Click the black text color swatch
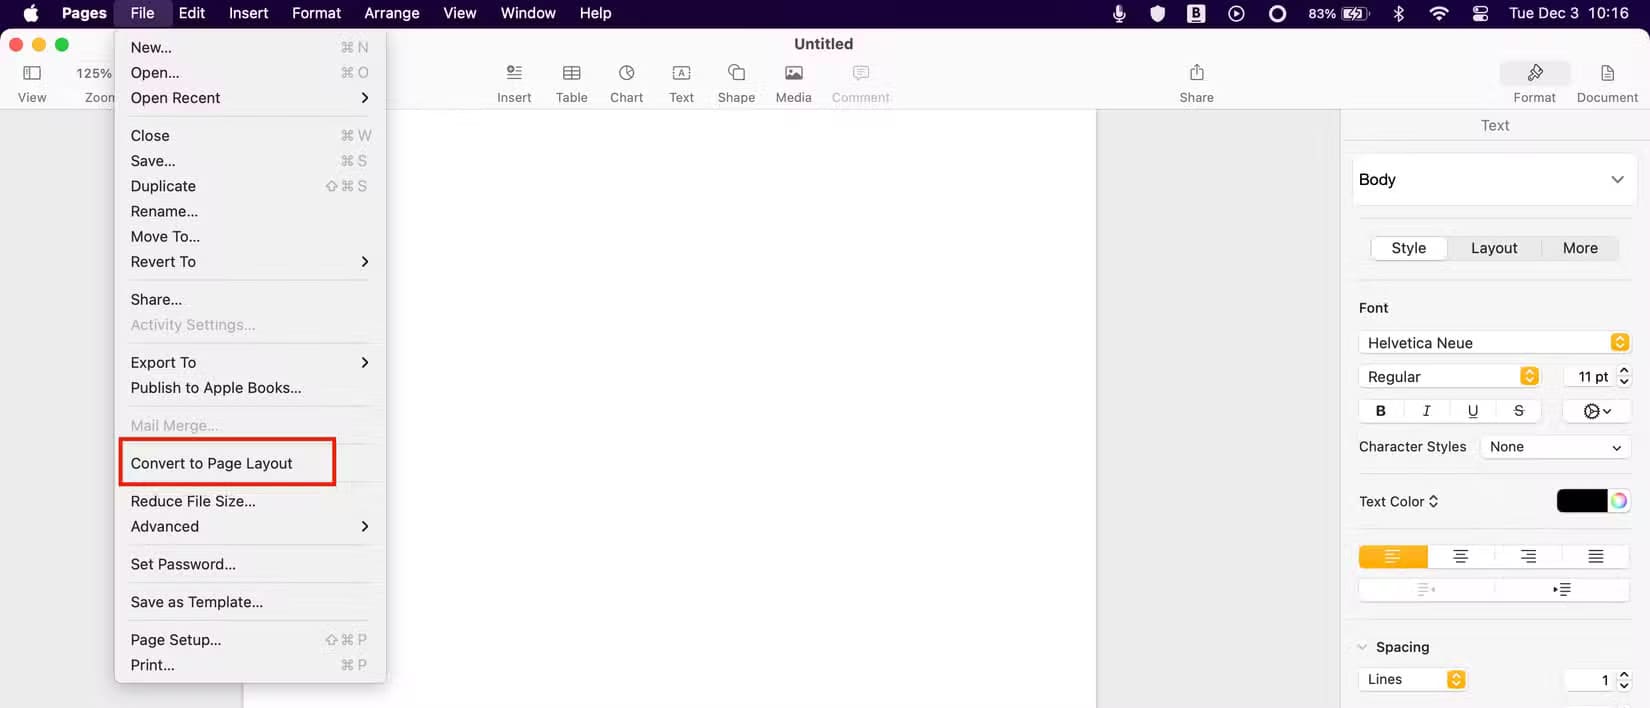This screenshot has width=1650, height=708. [x=1582, y=501]
